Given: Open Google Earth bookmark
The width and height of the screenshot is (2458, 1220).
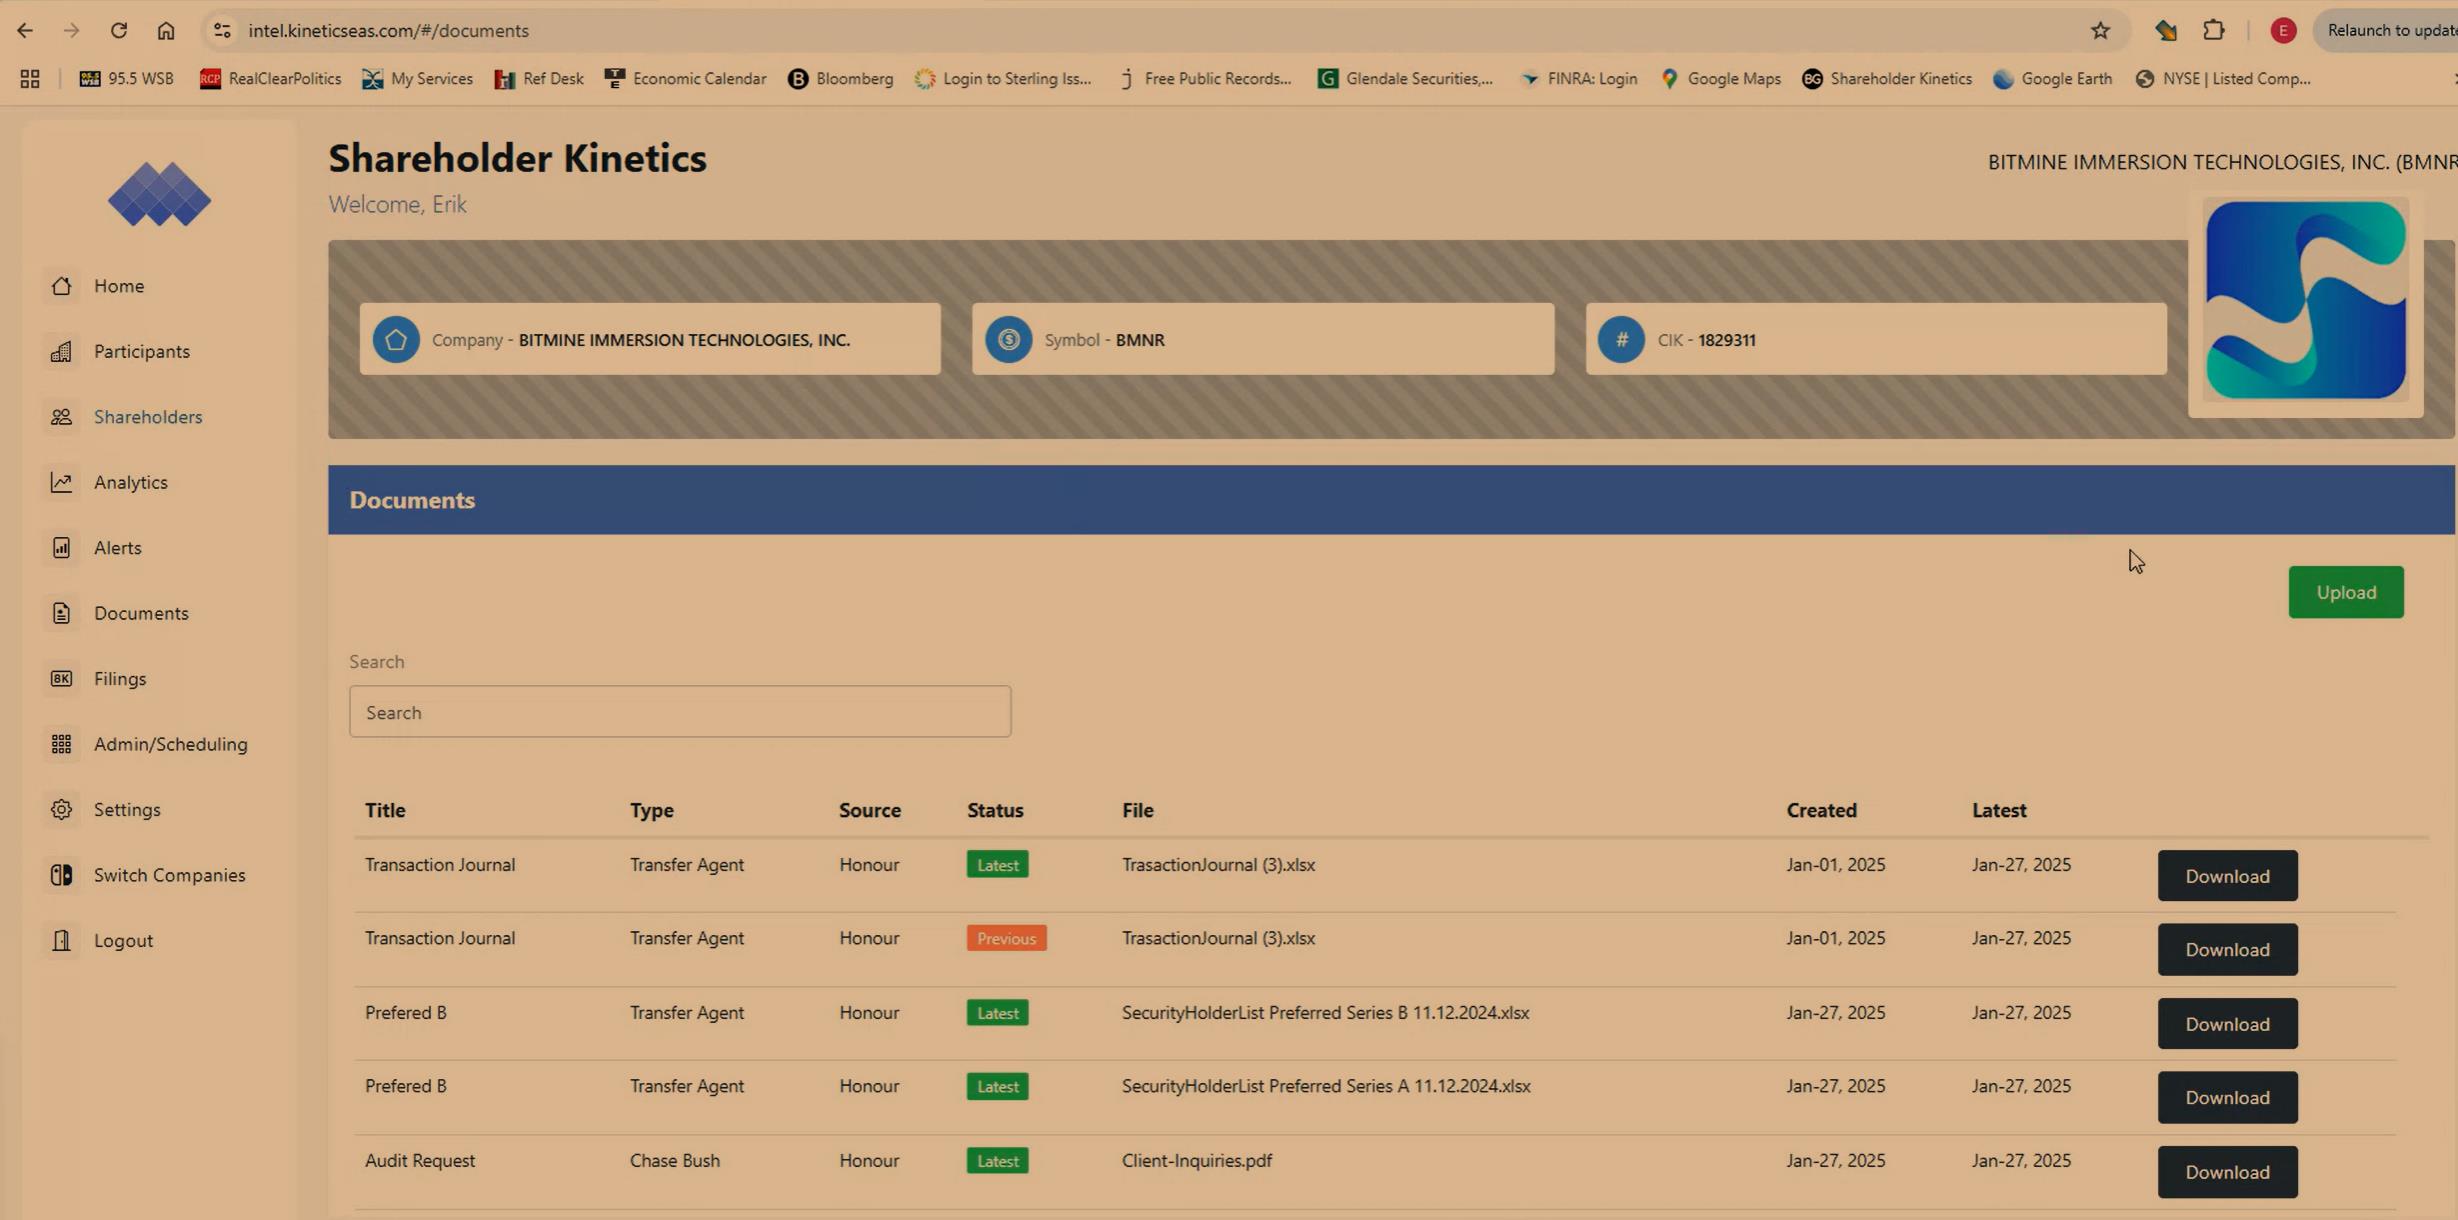Looking at the screenshot, I should 2052,79.
